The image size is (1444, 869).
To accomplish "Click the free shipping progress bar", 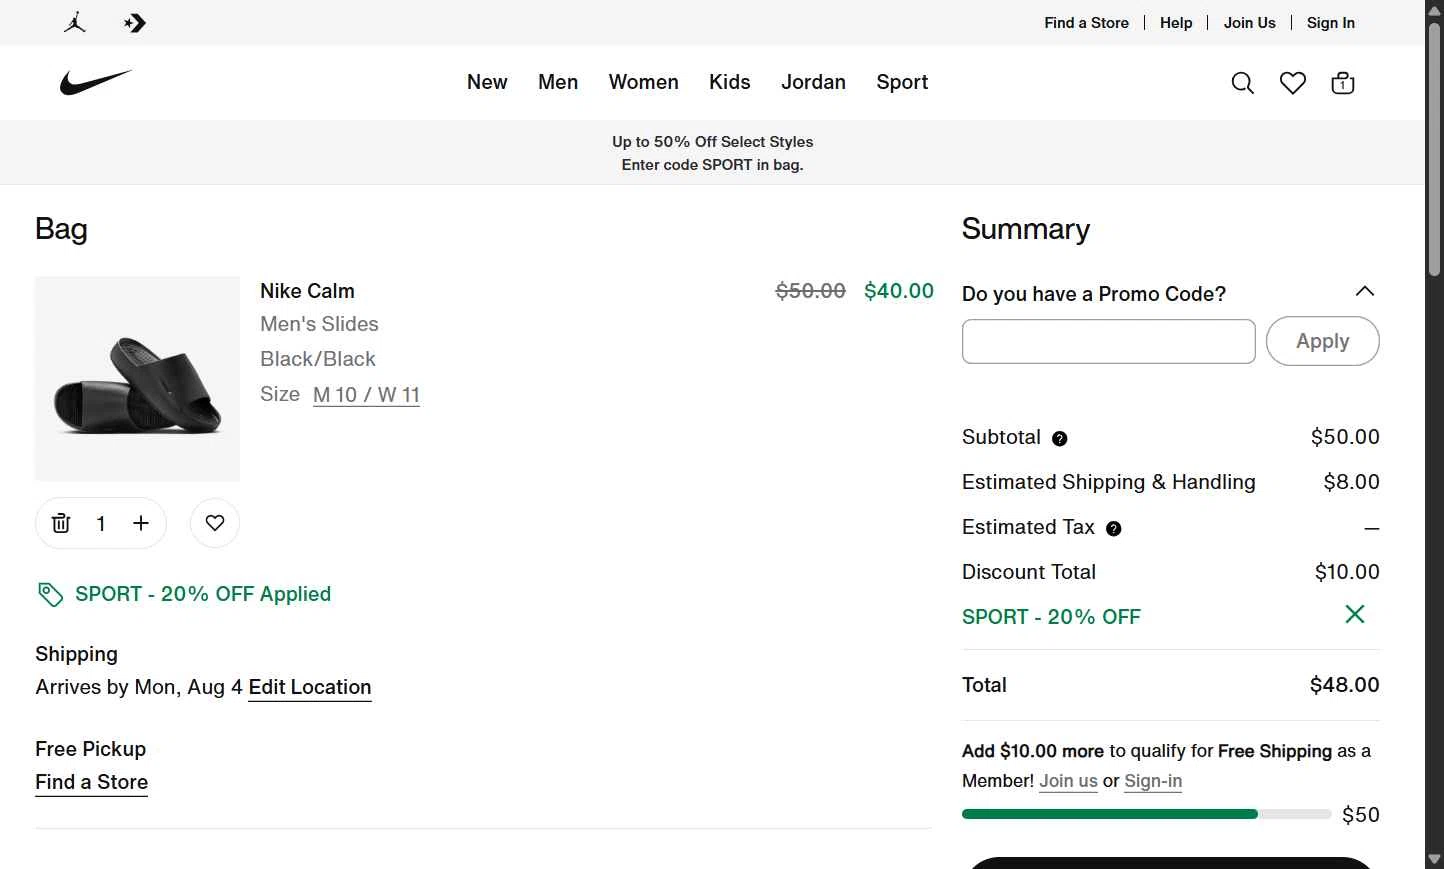I will tap(1146, 815).
